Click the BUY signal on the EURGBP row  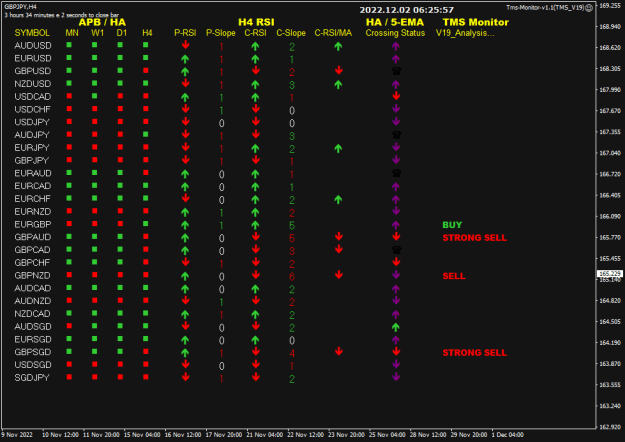click(452, 225)
